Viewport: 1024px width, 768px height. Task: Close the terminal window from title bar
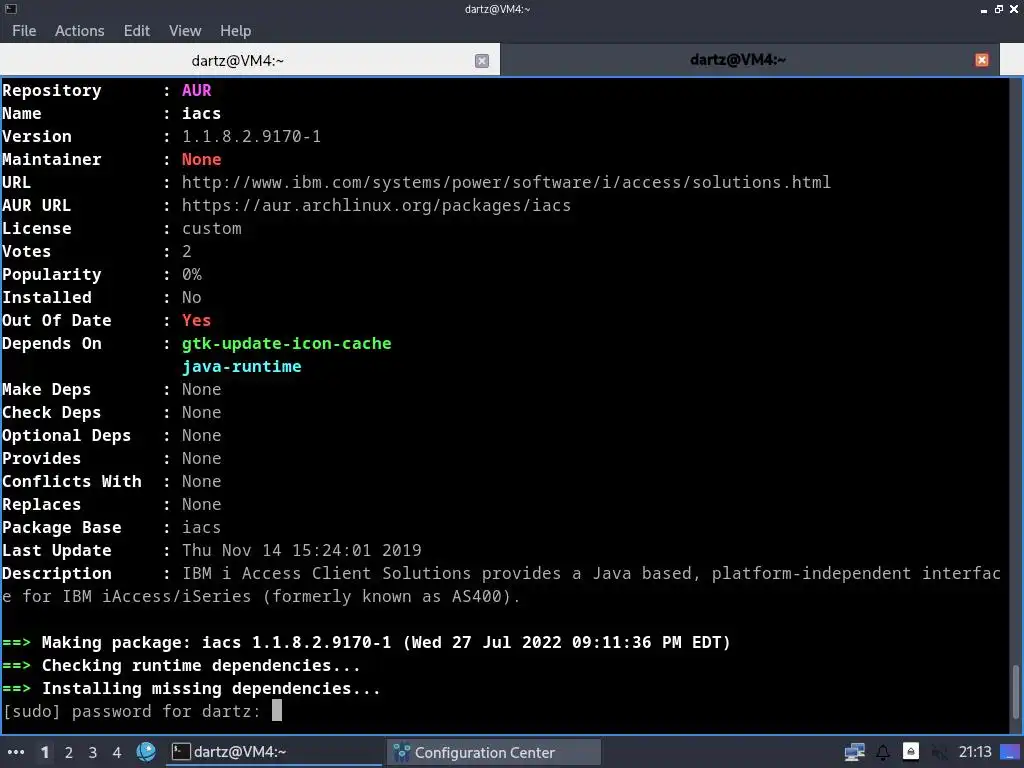(1014, 9)
